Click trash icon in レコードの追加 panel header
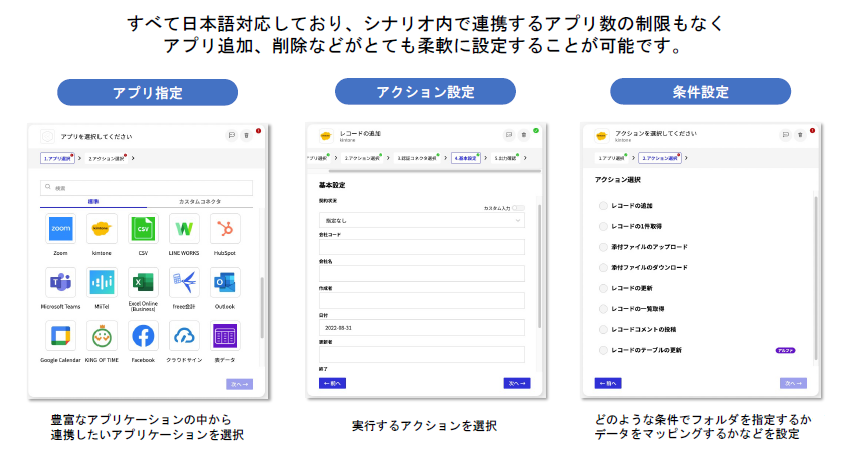Viewport: 851px width, 450px height. coord(524,134)
